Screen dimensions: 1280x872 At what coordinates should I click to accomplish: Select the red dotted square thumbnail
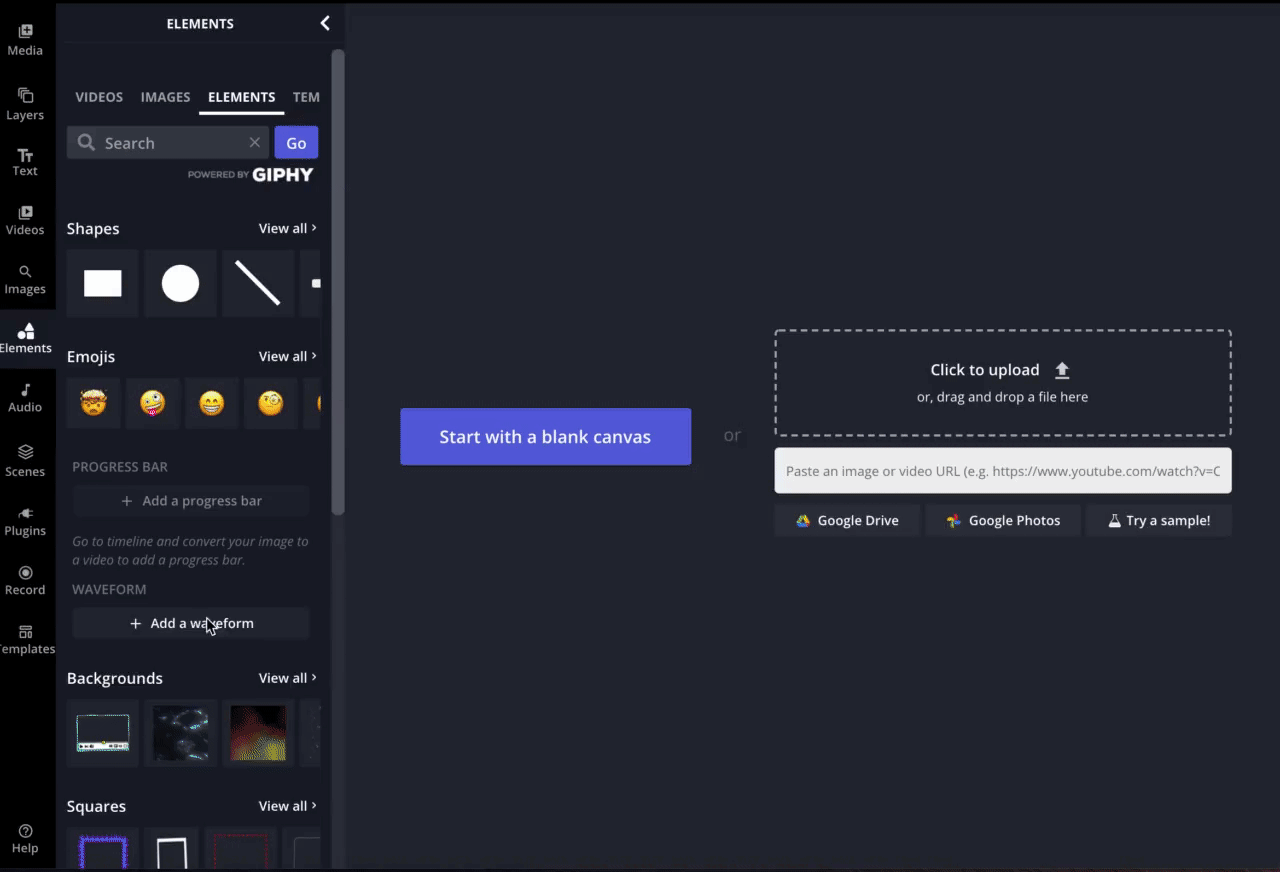241,850
